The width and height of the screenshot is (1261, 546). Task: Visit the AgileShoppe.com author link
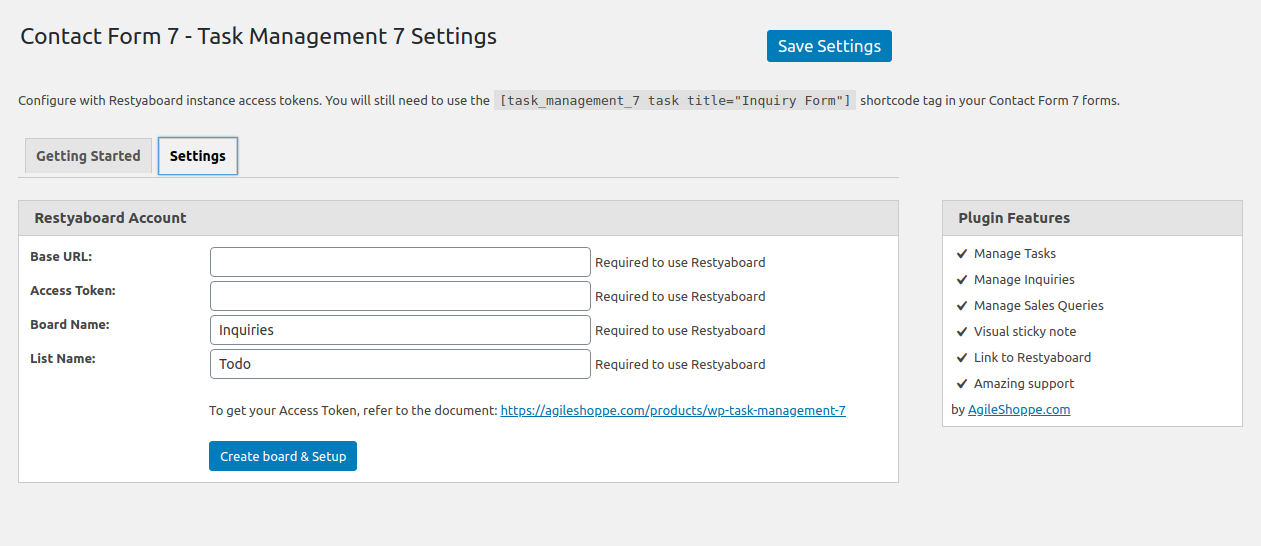coord(1019,409)
